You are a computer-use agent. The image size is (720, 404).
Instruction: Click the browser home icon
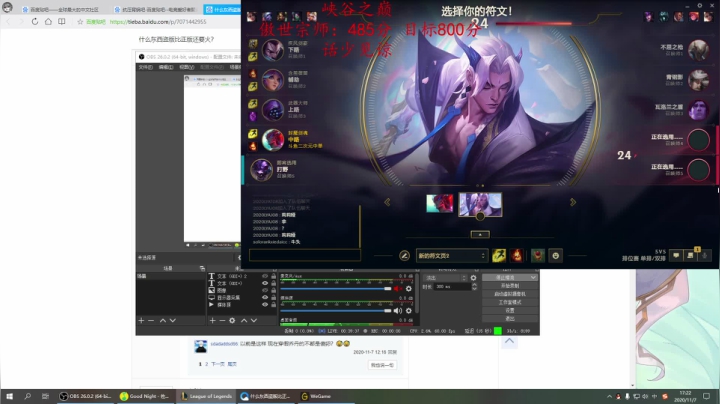48,22
